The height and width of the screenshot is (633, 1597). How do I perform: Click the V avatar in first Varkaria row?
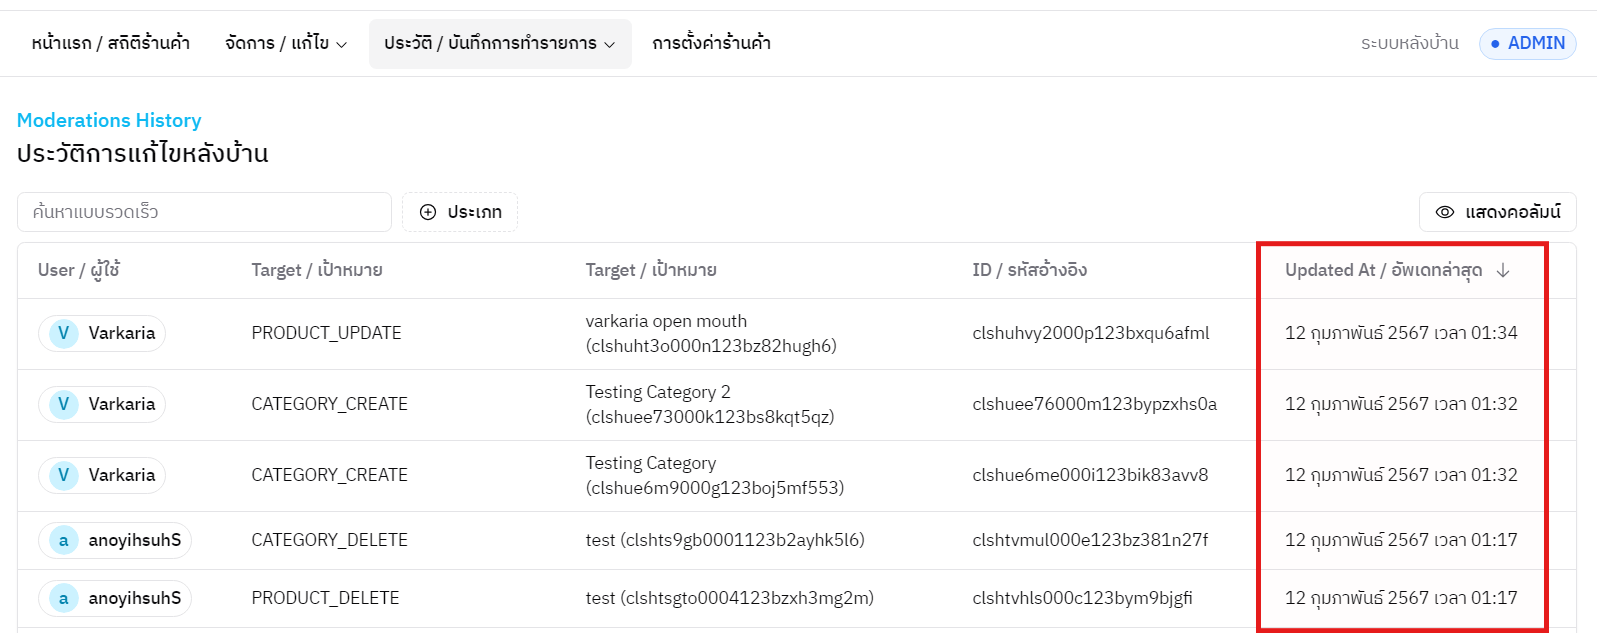pos(63,333)
